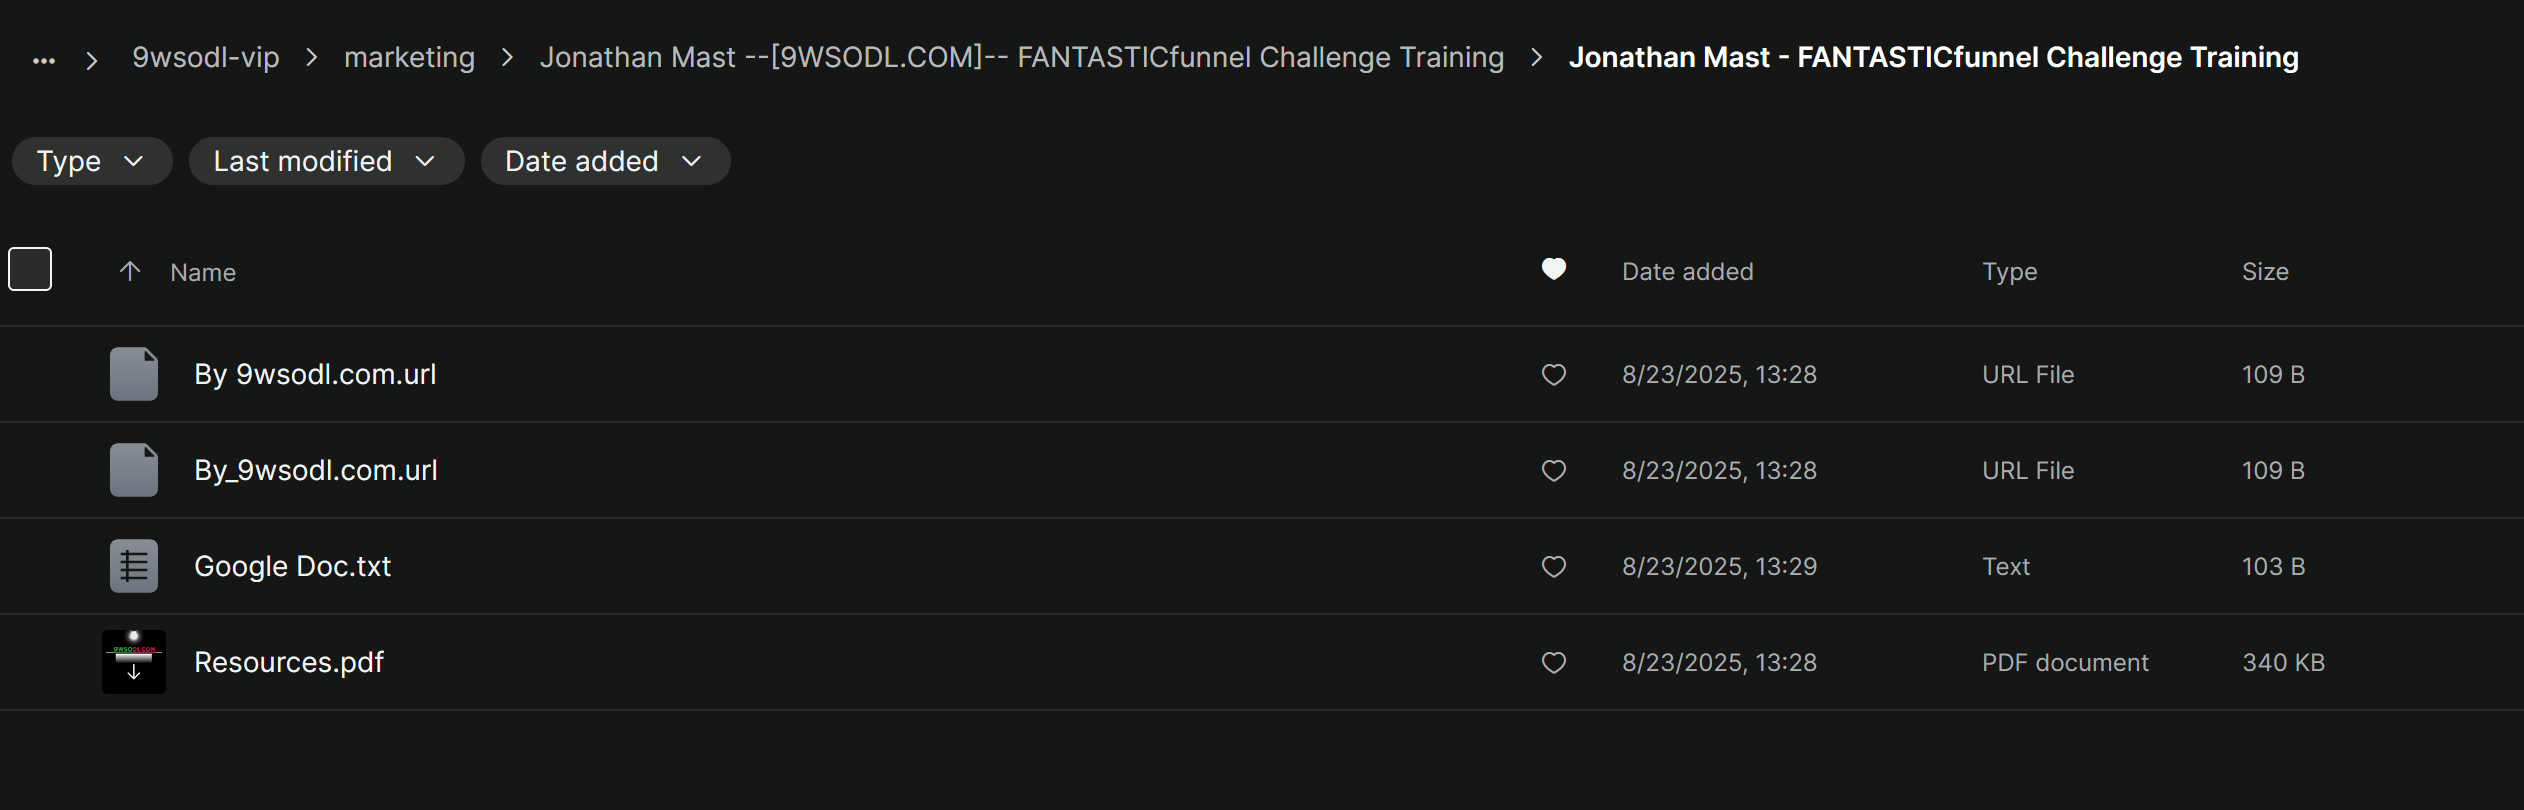Open the Last modified filter dropdown

coord(325,161)
